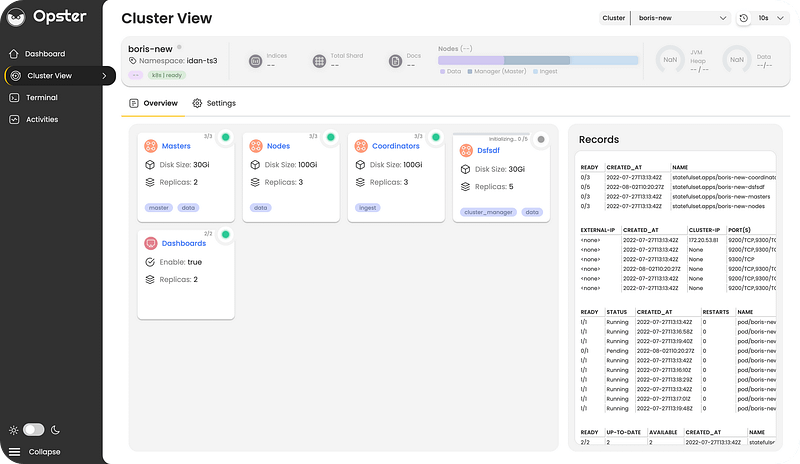This screenshot has width=800, height=464.
Task: Click the moon dark-mode icon
Action: pyautogui.click(x=55, y=430)
